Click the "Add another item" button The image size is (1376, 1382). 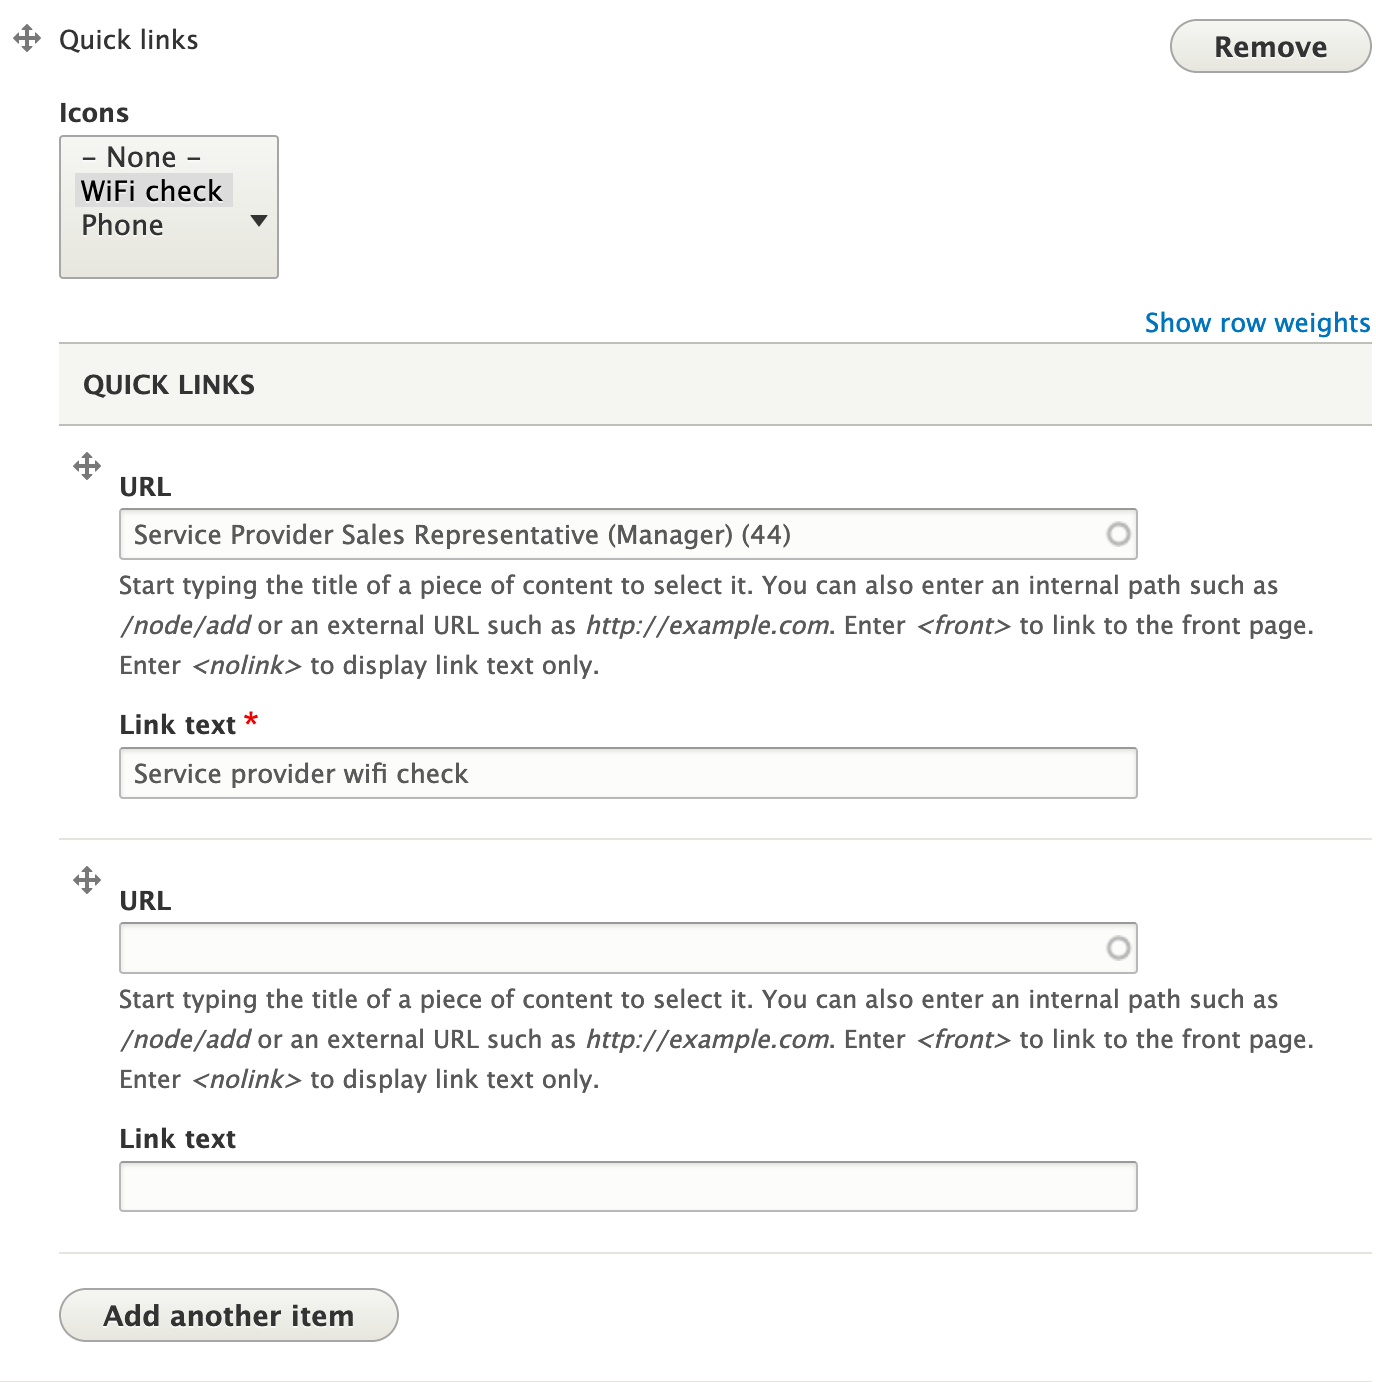tap(229, 1315)
